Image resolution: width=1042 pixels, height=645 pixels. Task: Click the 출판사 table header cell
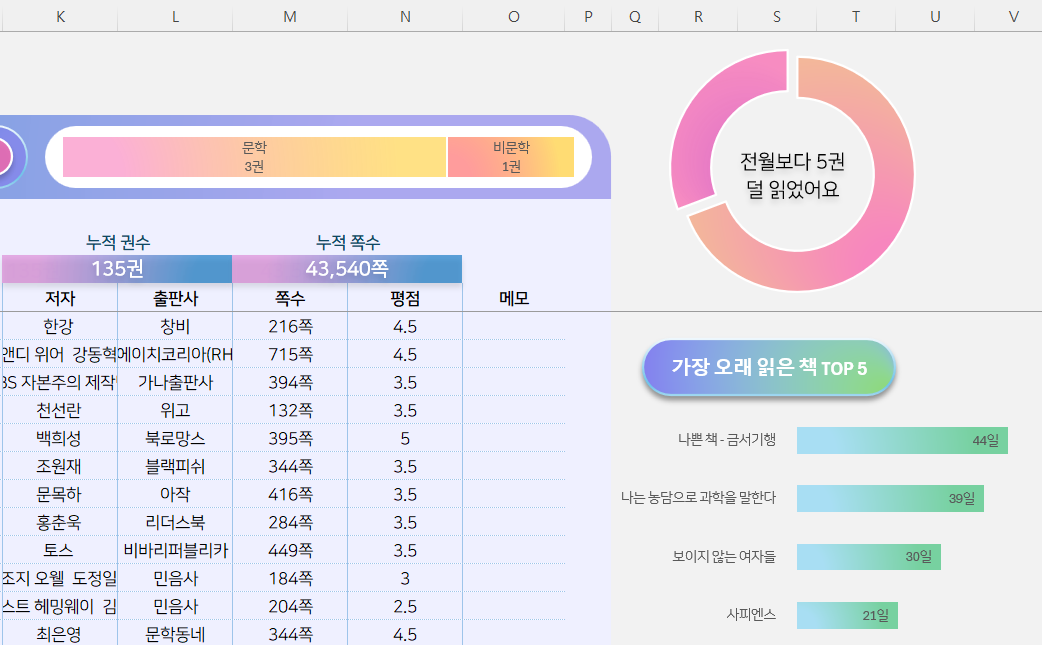click(x=175, y=298)
